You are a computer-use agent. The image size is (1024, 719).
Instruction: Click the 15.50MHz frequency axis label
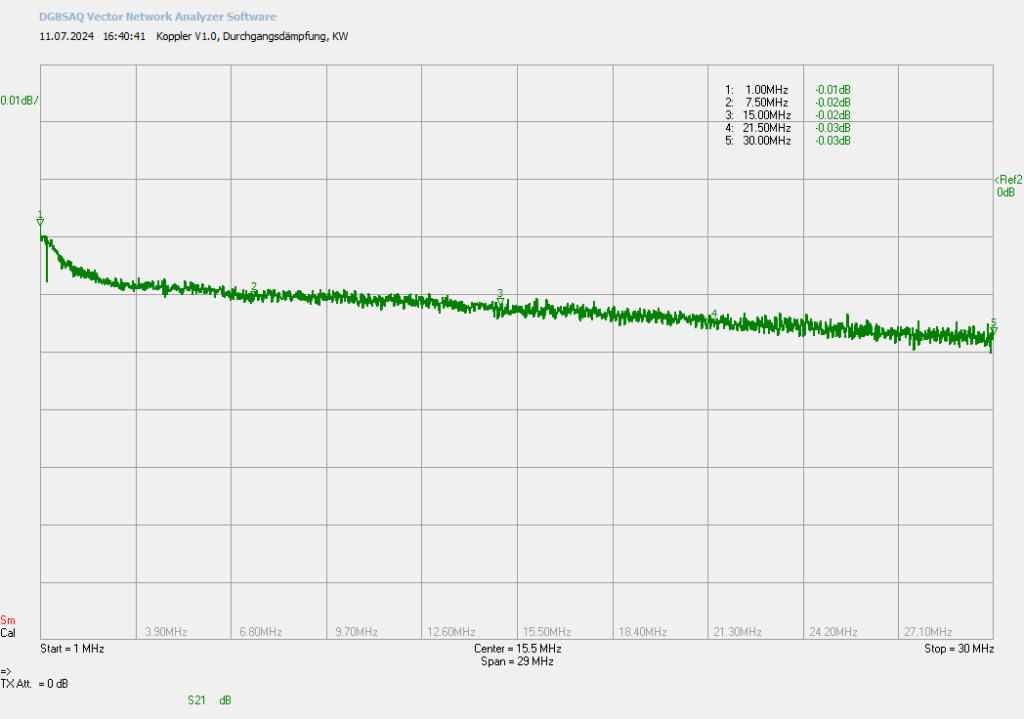547,631
